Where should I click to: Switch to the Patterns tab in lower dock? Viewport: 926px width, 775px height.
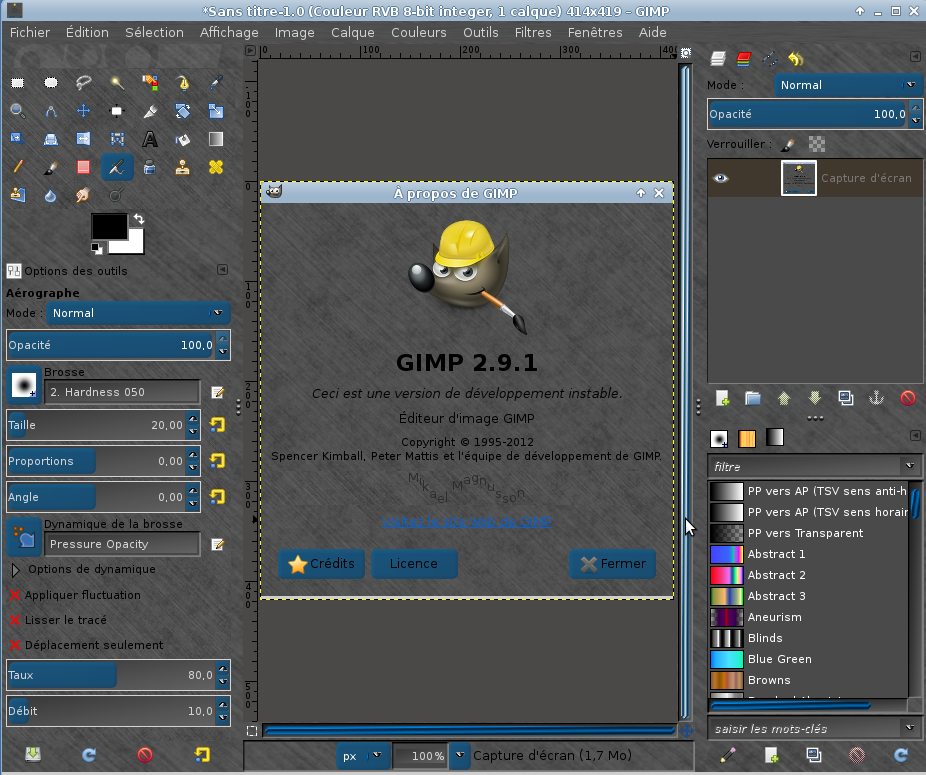point(747,438)
